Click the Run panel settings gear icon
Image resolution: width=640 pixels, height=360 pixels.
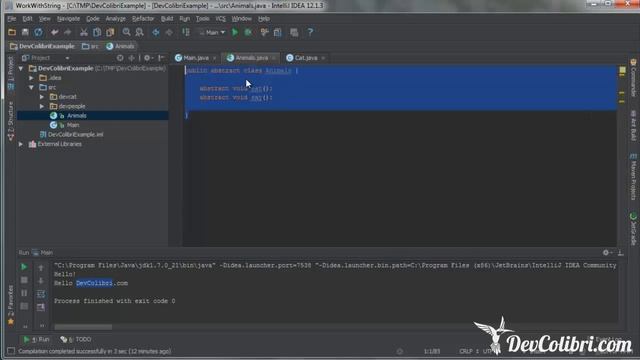607,253
